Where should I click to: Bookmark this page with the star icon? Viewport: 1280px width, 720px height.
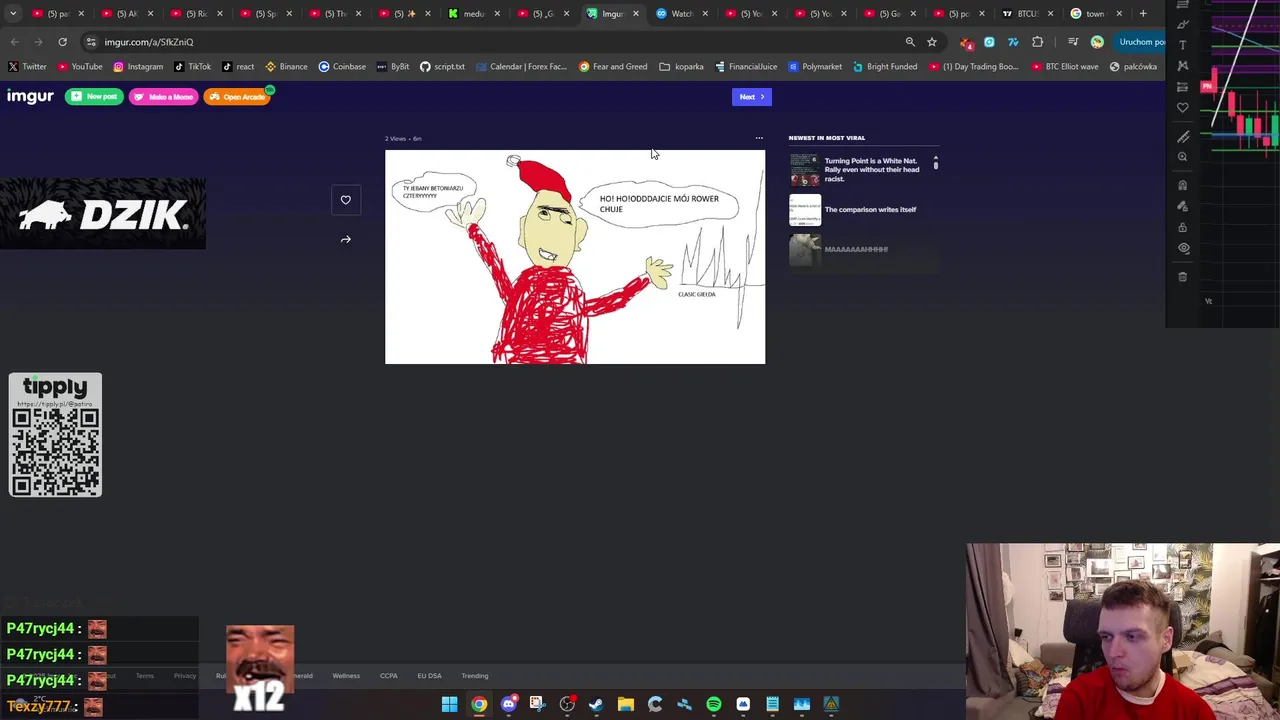[x=932, y=42]
